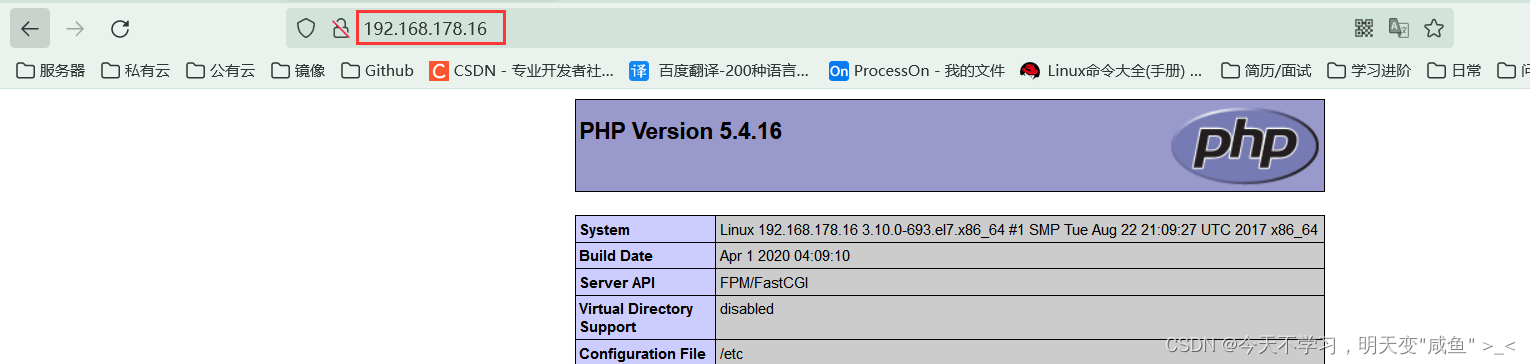Click the forward navigation arrow
Viewport: 1530px width, 364px height.
pyautogui.click(x=75, y=29)
